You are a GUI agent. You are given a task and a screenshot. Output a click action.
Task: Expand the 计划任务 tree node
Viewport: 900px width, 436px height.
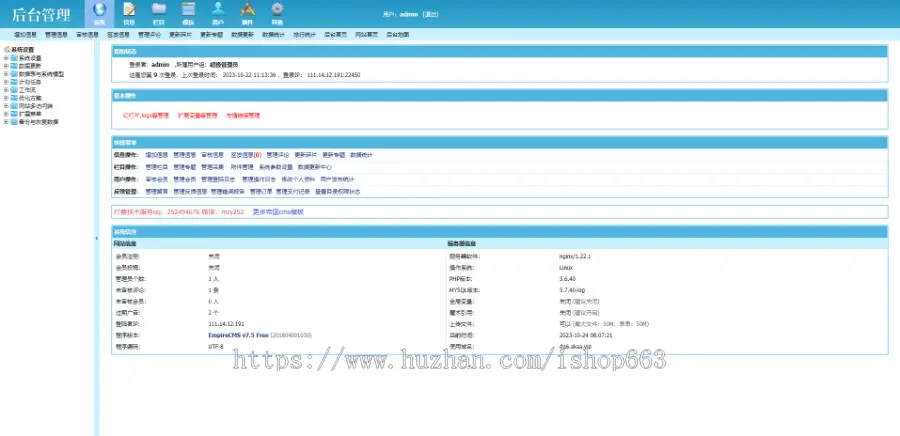coord(6,82)
